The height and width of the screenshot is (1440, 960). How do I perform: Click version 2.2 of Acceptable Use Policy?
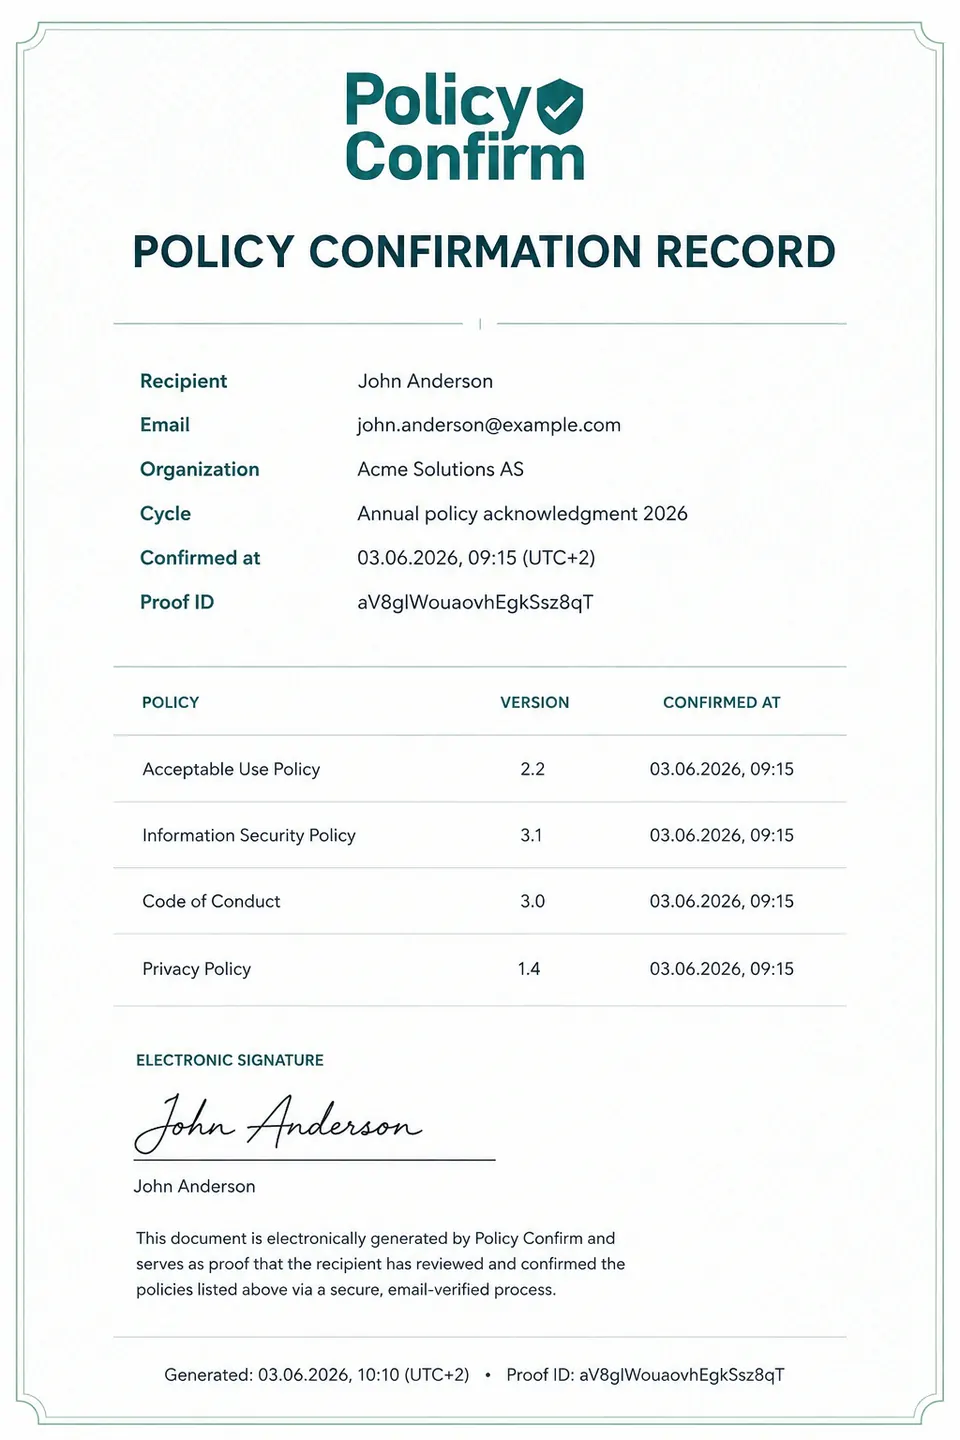532,769
